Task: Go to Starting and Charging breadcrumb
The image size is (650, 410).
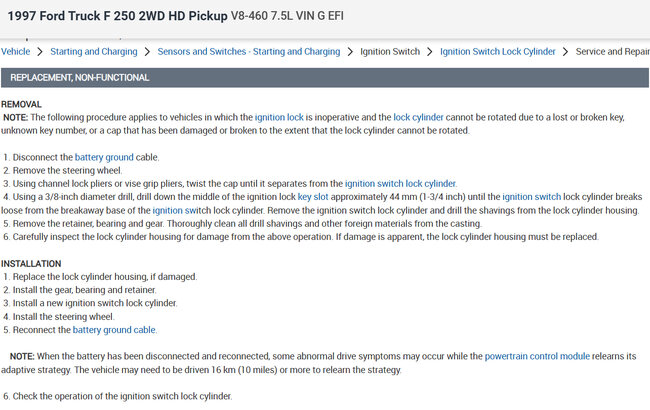Action: [x=94, y=51]
